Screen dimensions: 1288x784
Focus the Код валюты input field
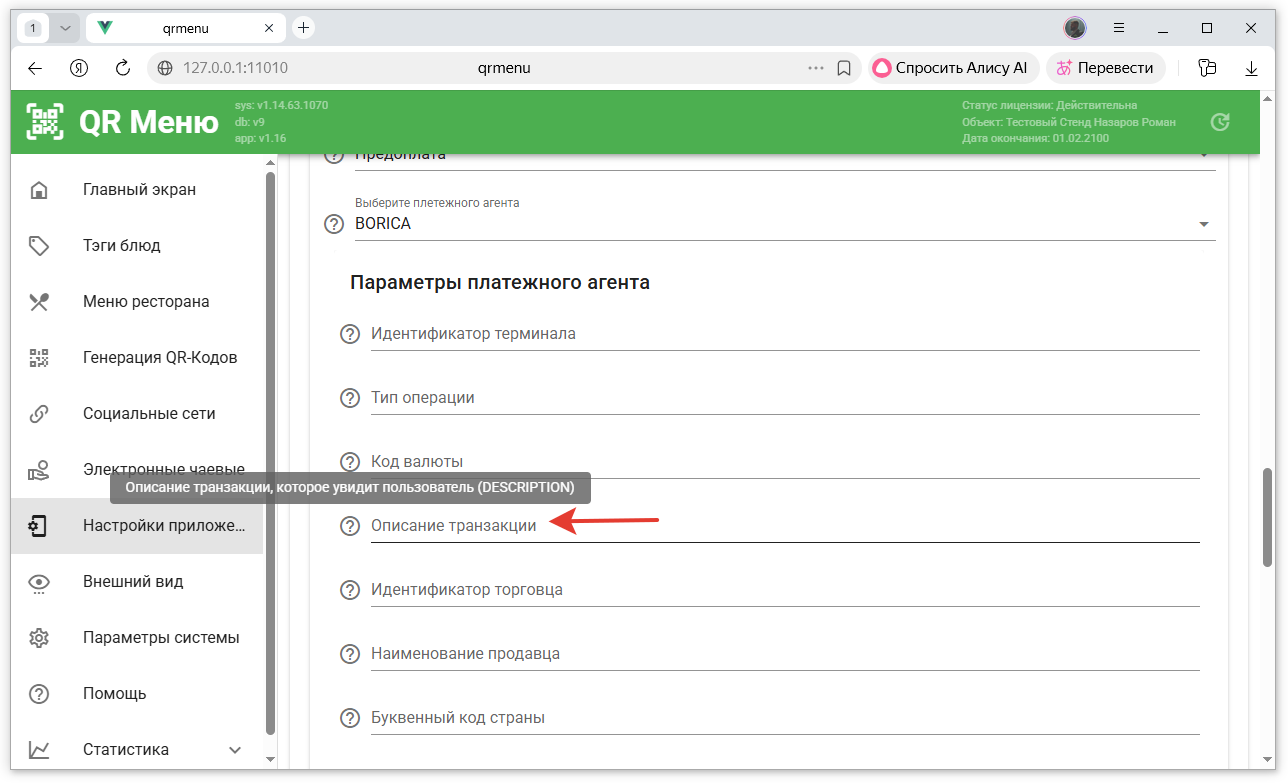(784, 462)
